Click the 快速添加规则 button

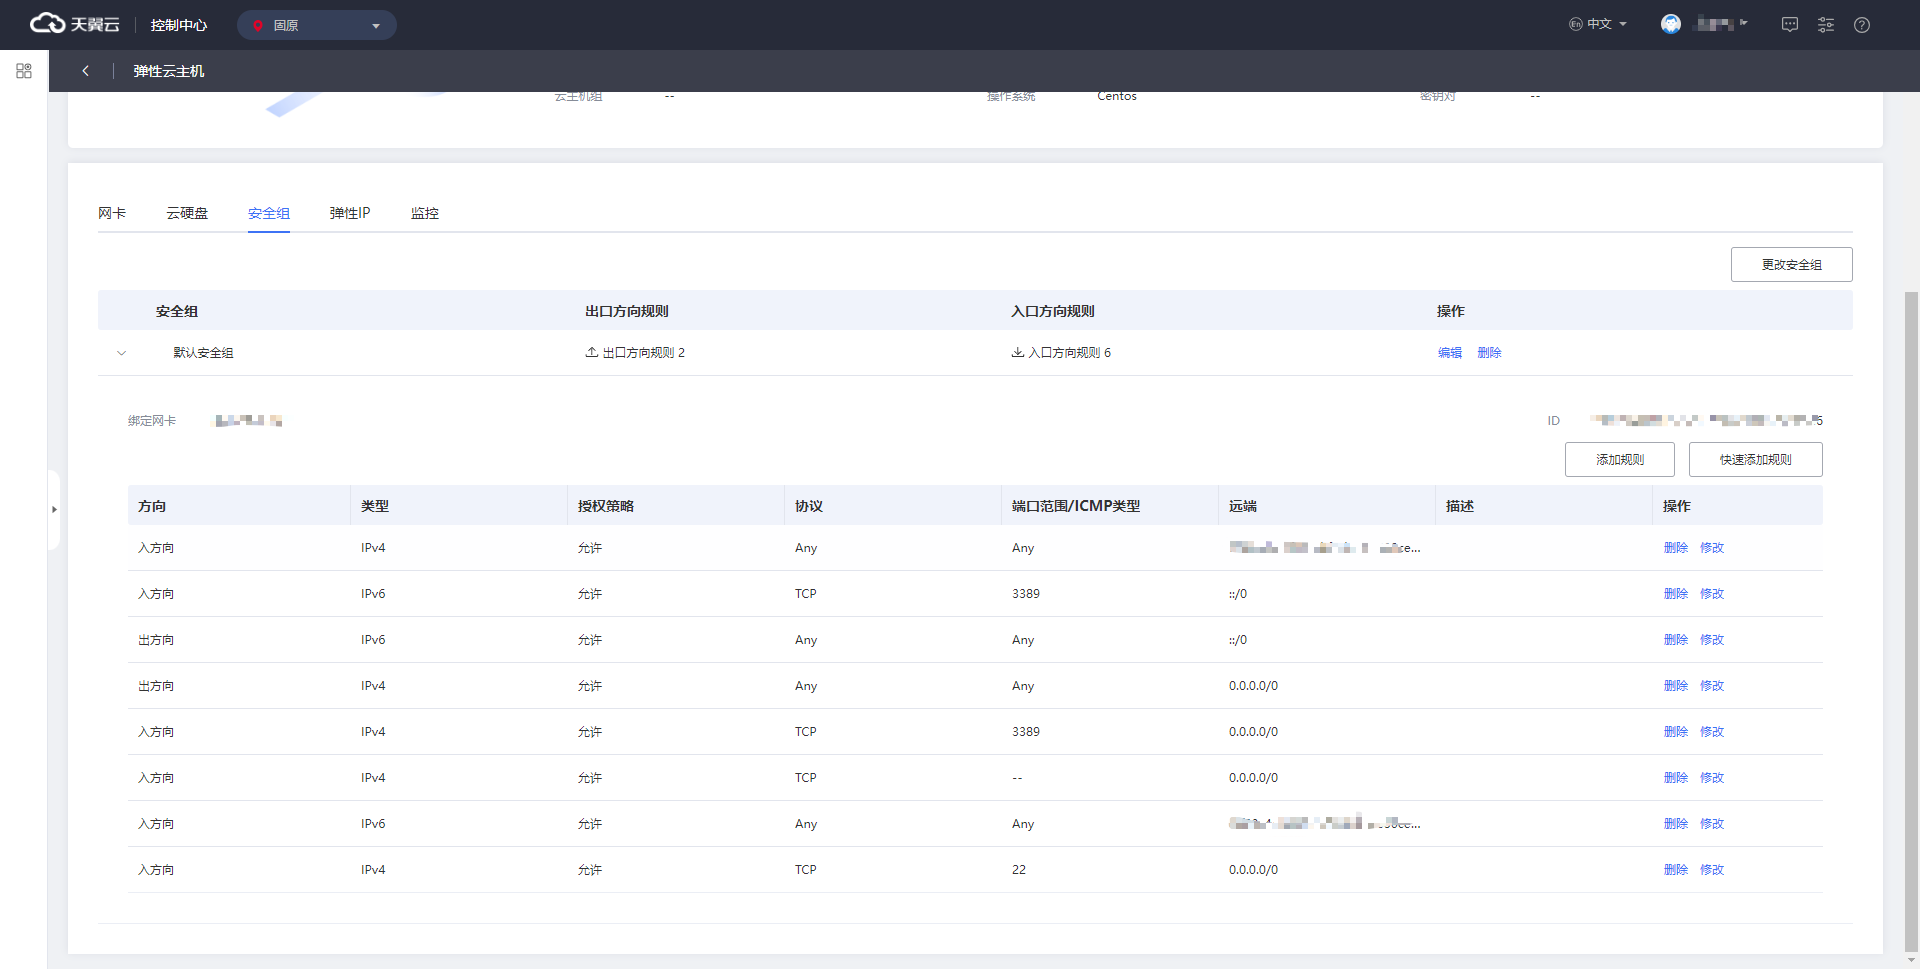tap(1755, 460)
